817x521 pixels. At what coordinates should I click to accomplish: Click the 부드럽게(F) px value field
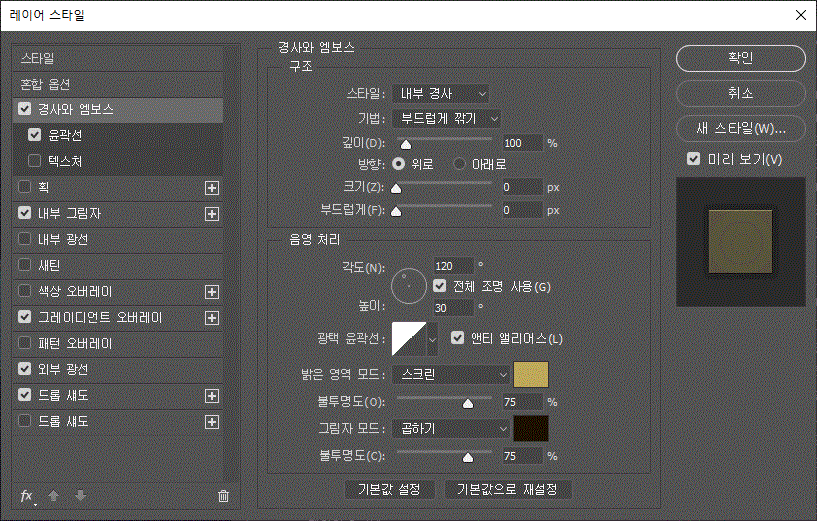click(523, 210)
